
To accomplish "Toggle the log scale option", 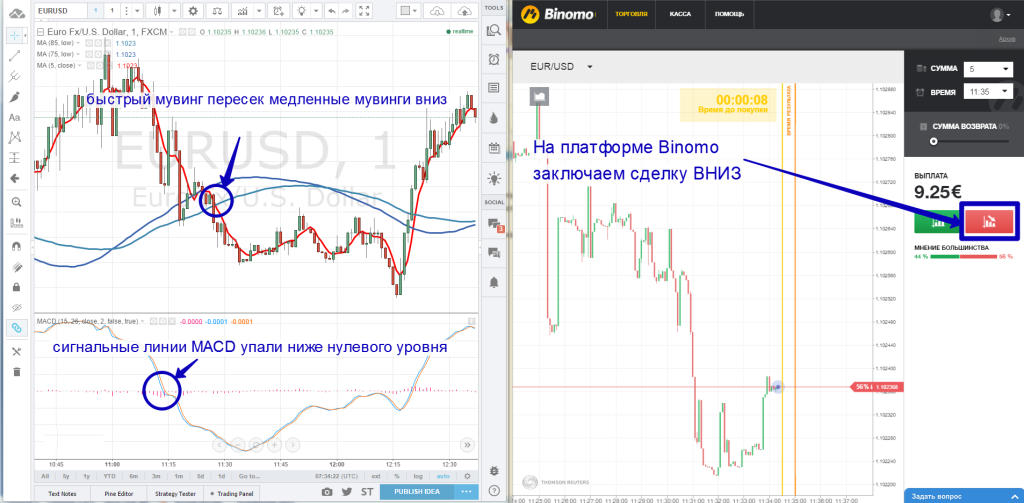I will tap(418, 476).
